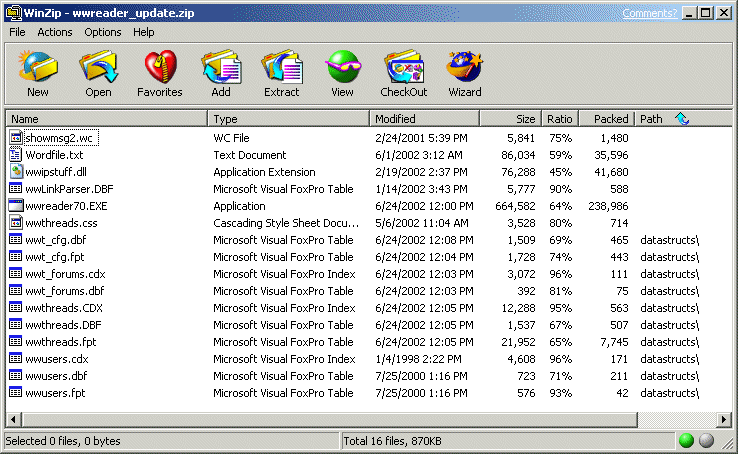Click the gray status light

coord(706,440)
